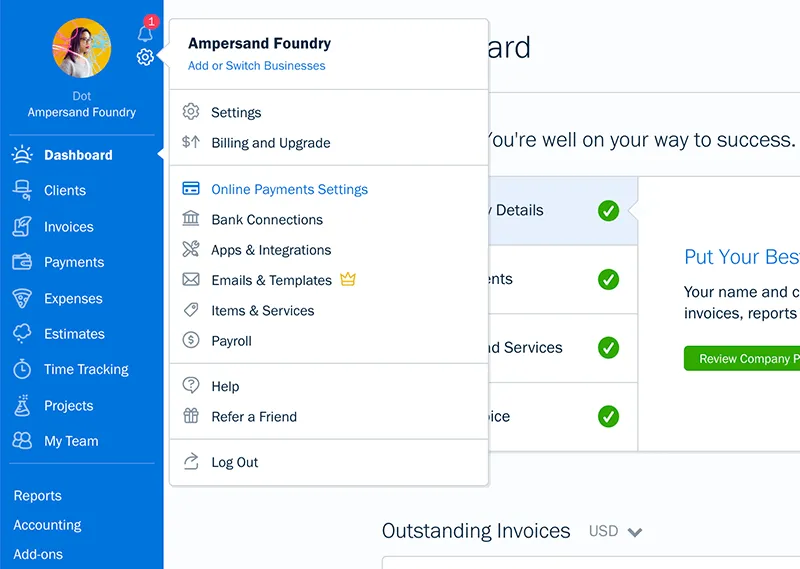The image size is (800, 569).
Task: Expand the USD currency dropdown
Action: 615,532
